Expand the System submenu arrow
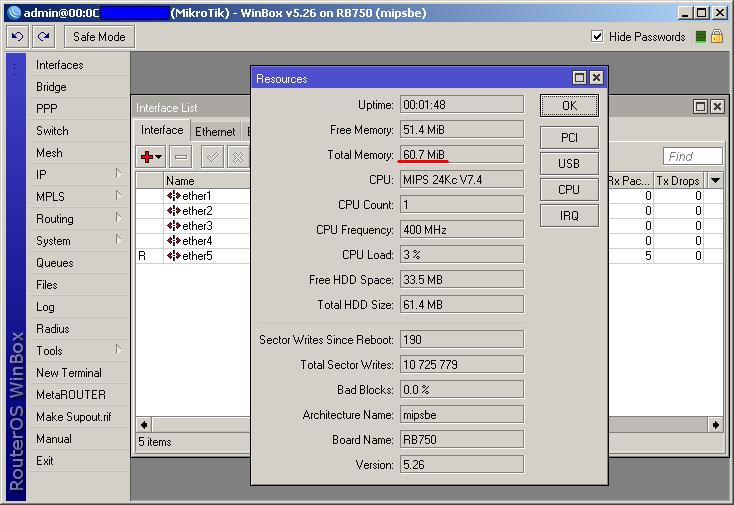 pyautogui.click(x=118, y=240)
